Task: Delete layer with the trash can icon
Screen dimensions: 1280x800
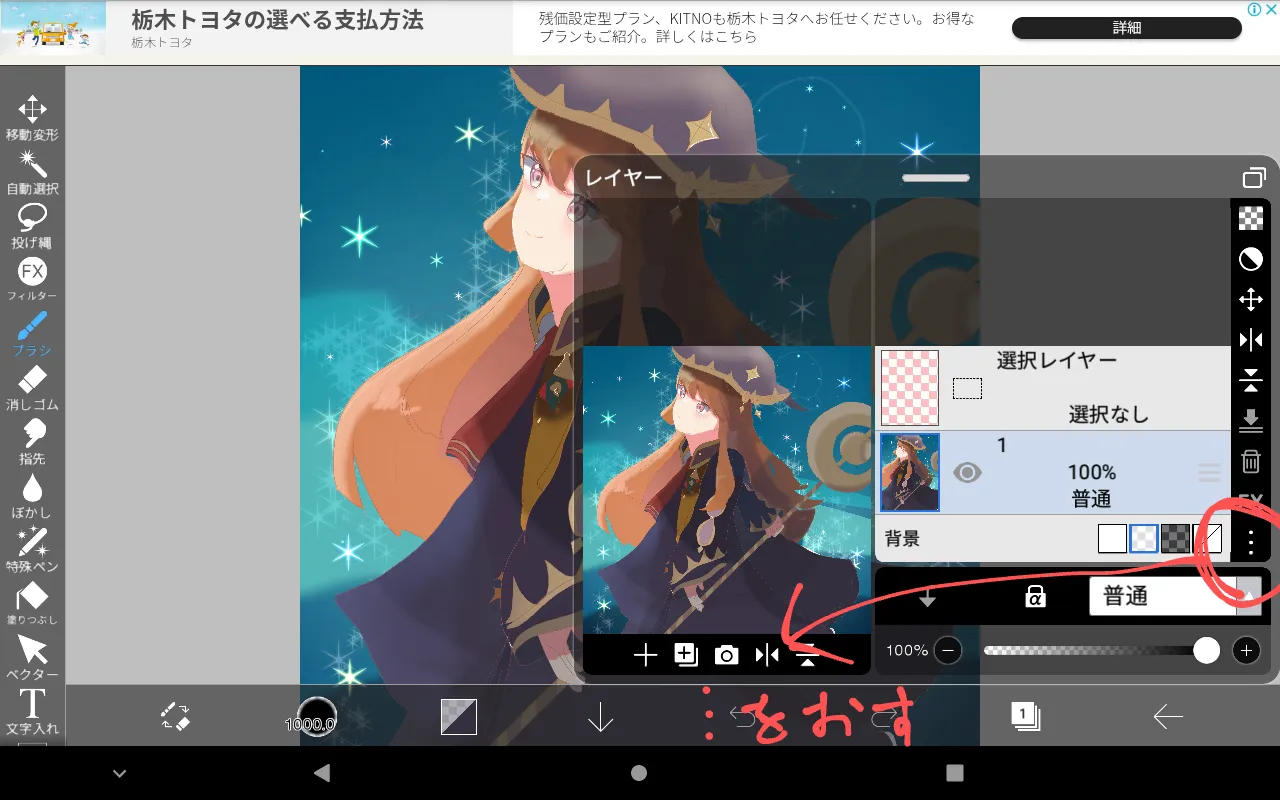Action: 1251,461
